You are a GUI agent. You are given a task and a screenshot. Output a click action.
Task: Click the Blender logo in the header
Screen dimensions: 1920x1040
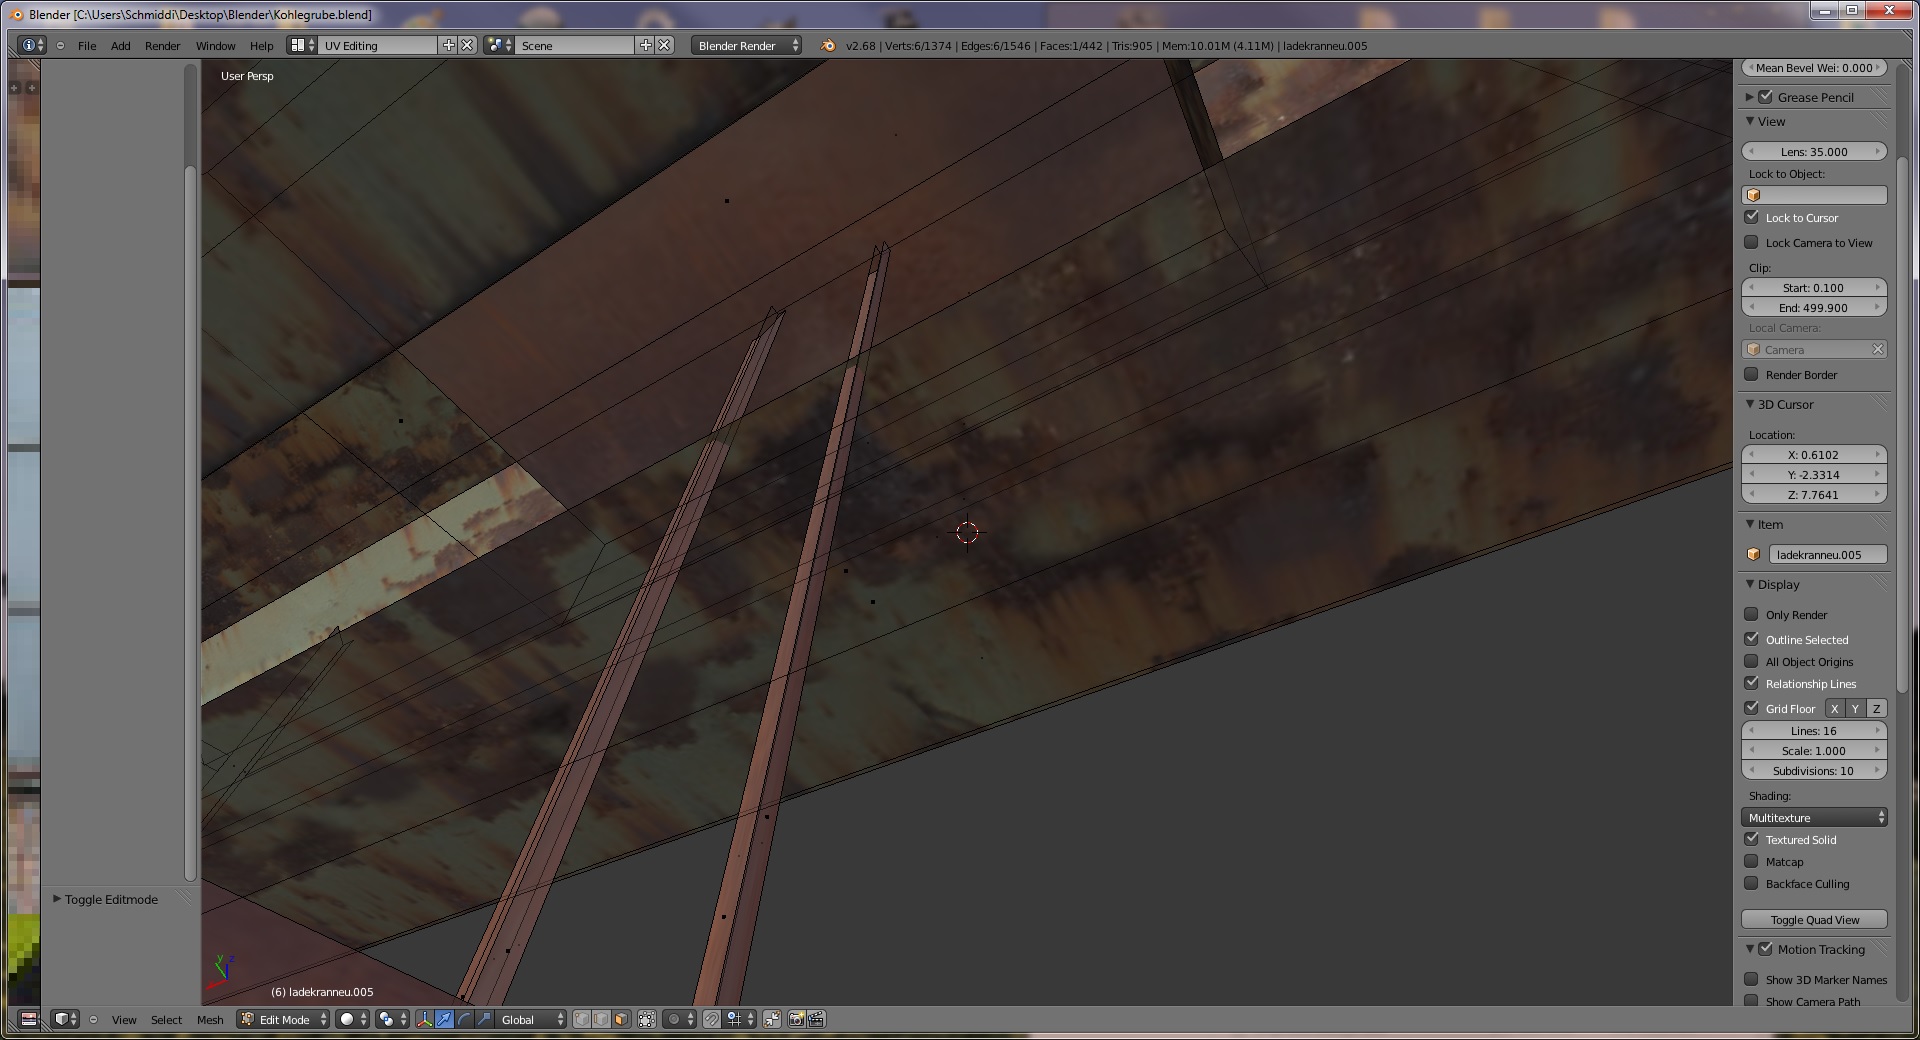(827, 45)
